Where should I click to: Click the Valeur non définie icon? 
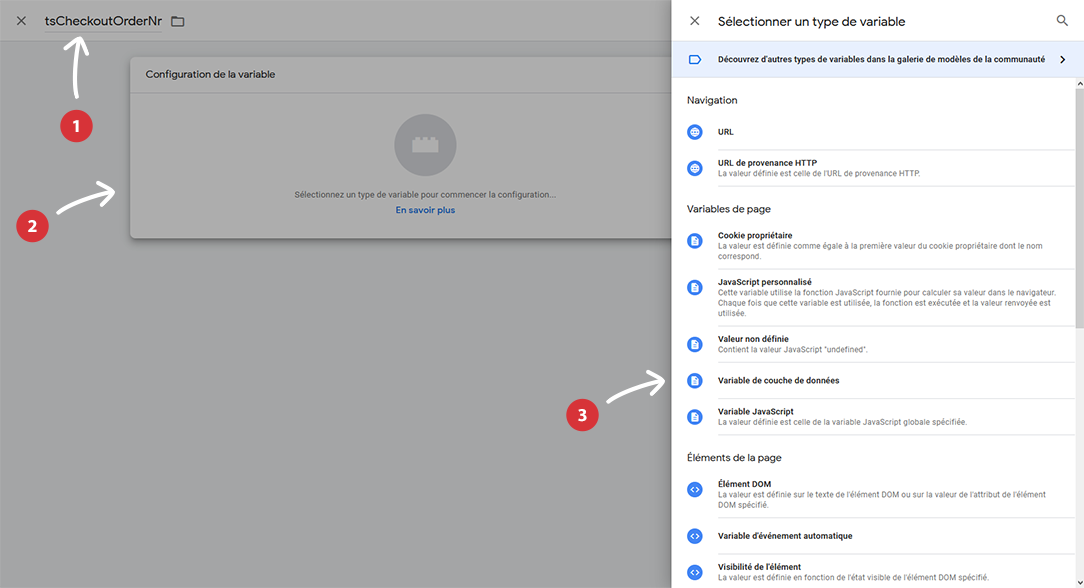pyautogui.click(x=695, y=344)
